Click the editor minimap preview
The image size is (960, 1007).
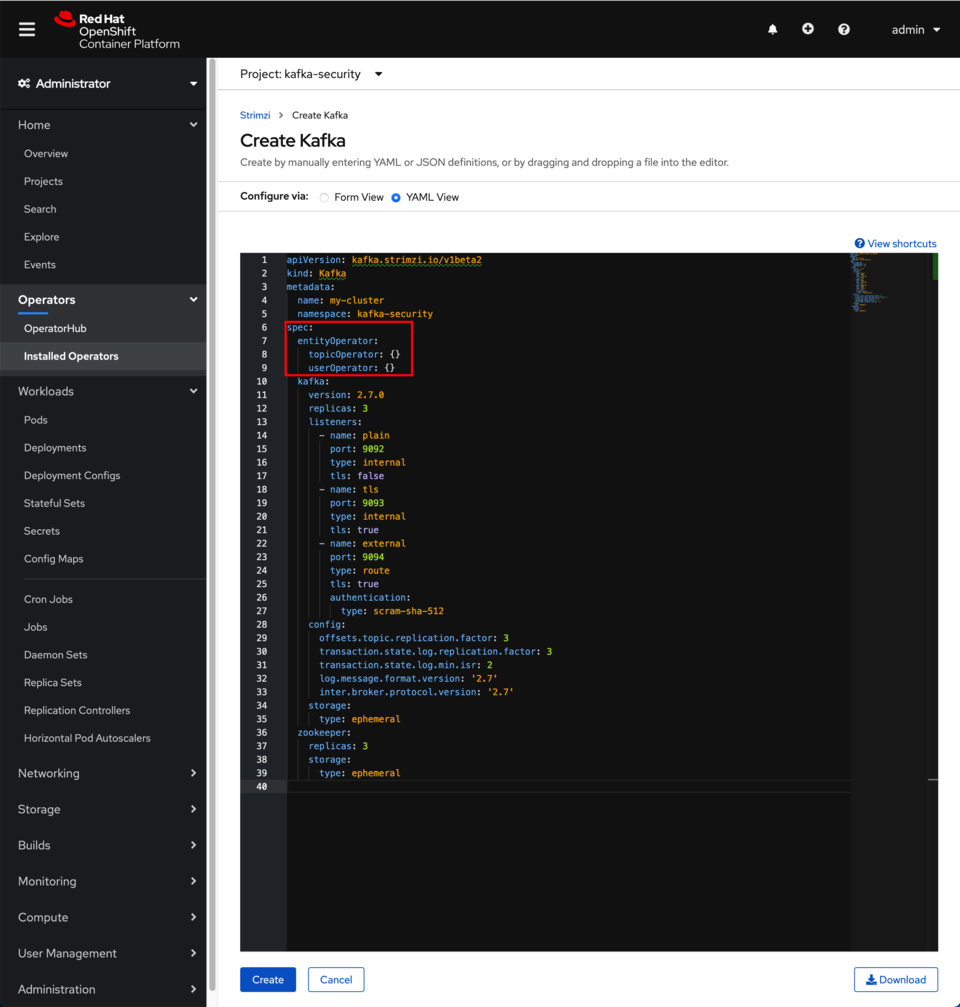pos(869,283)
